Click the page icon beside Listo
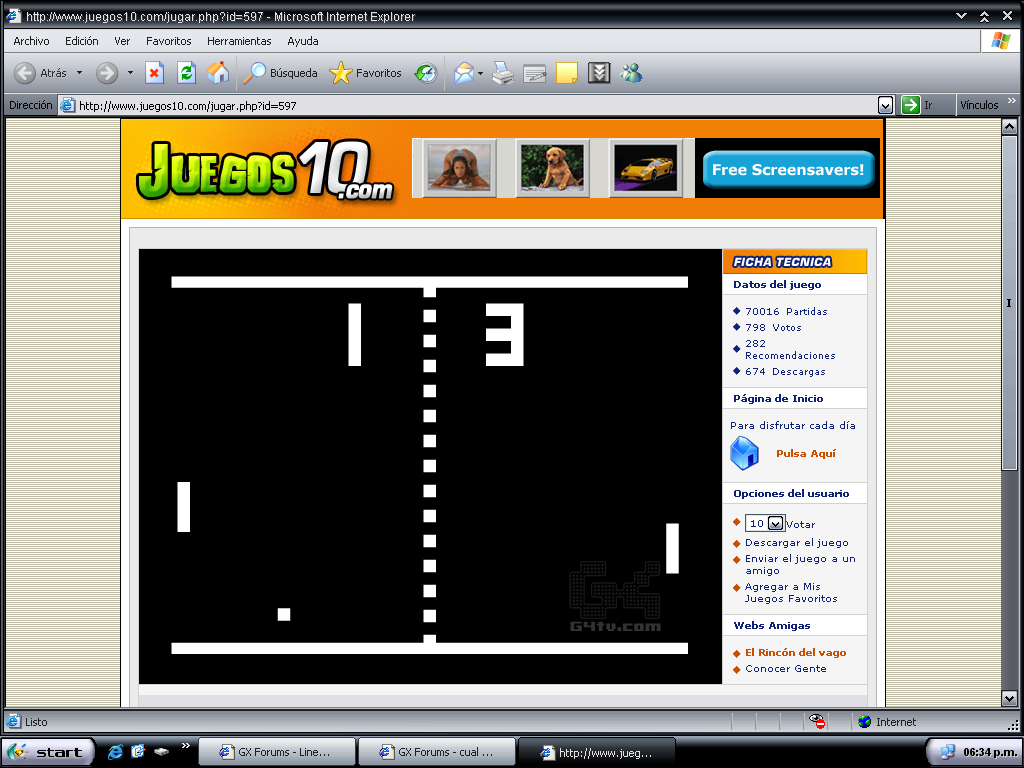This screenshot has height=768, width=1024. coord(13,722)
